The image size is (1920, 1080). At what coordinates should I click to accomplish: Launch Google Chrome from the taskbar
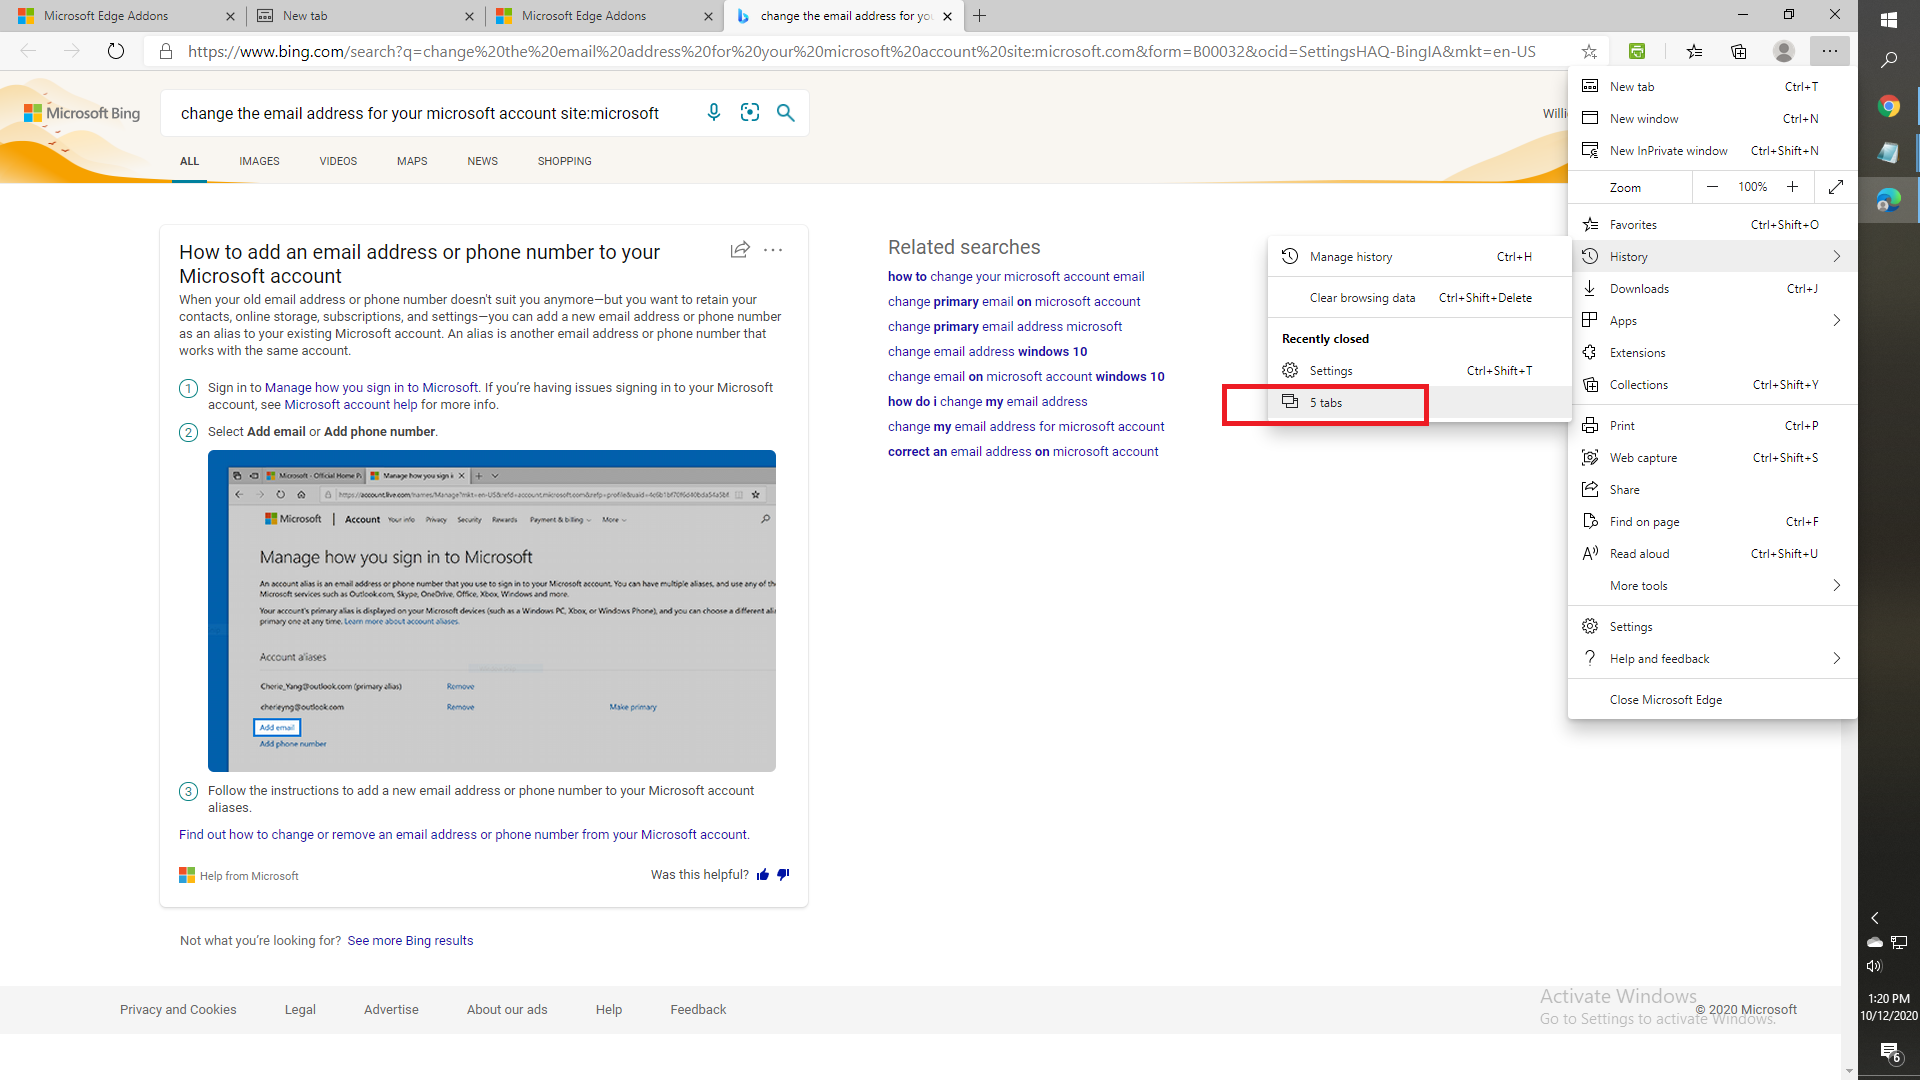point(1889,105)
